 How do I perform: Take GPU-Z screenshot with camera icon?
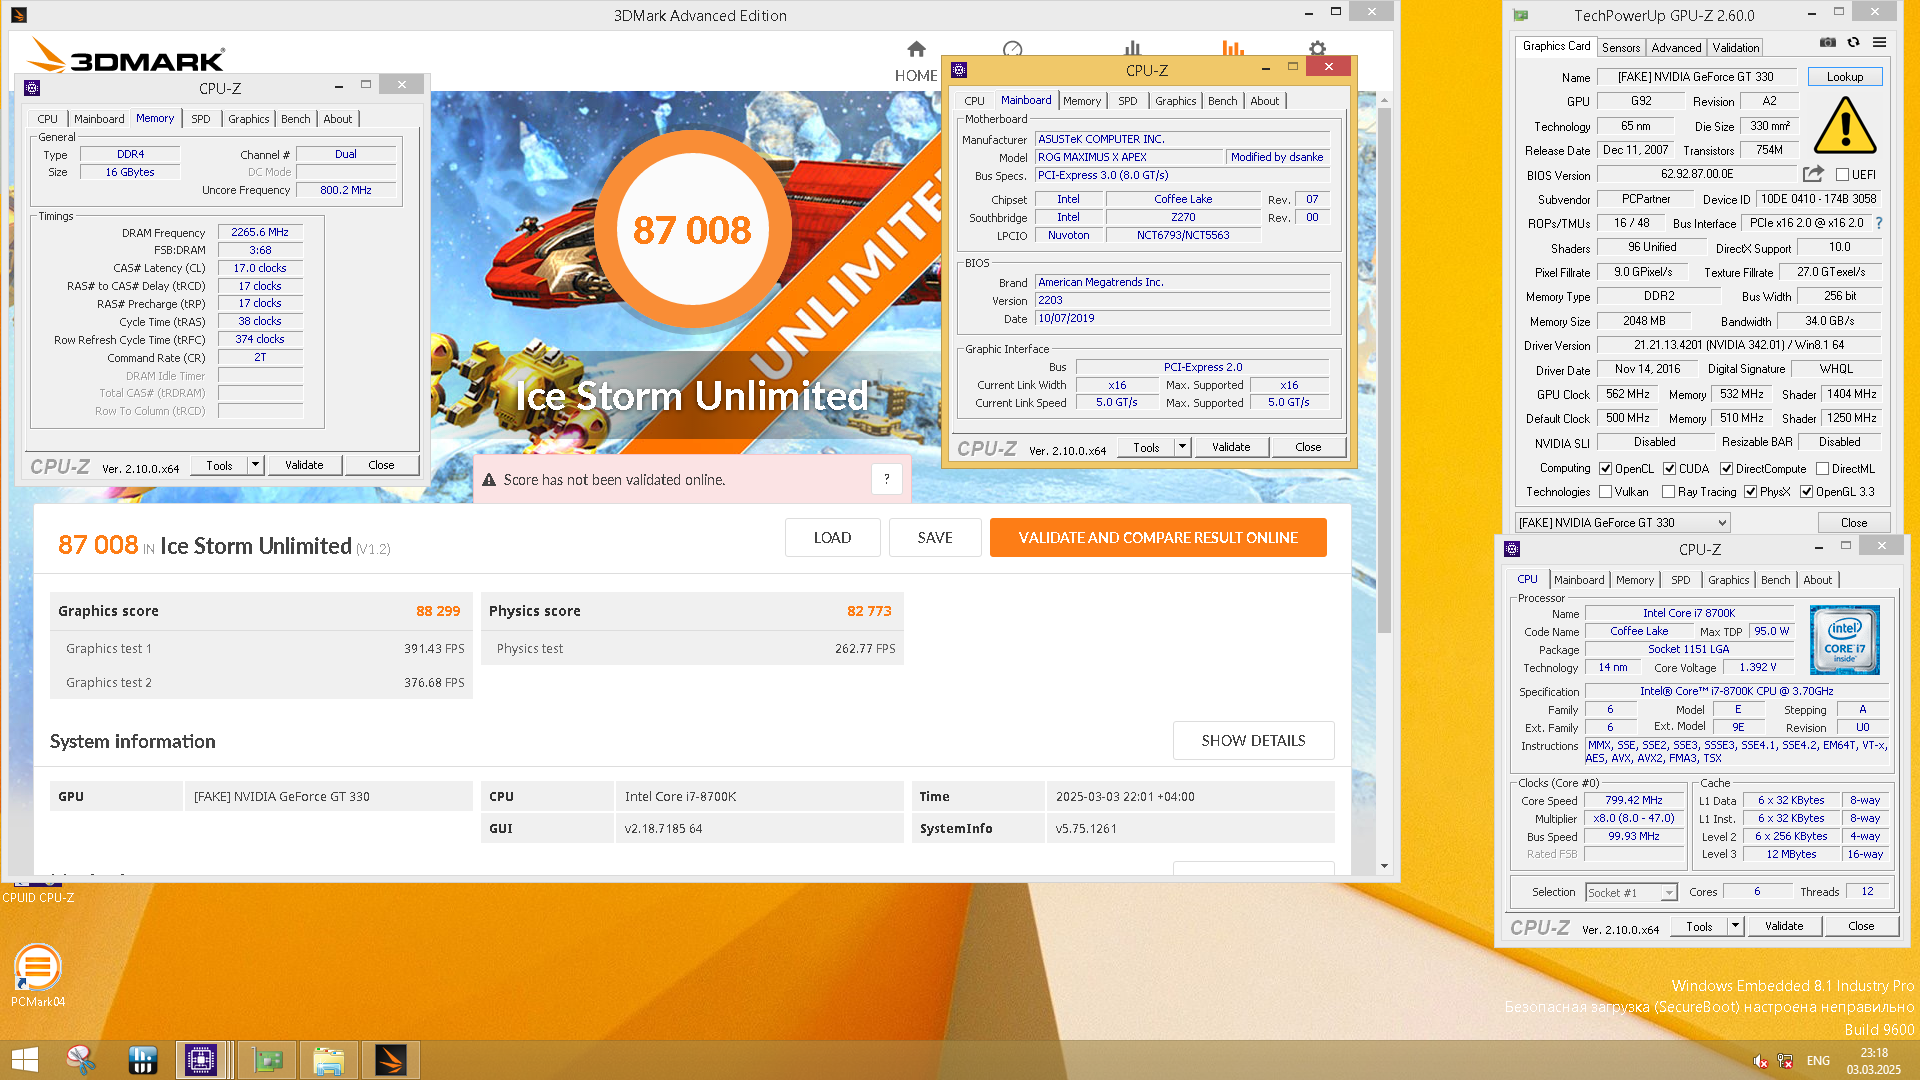(x=1827, y=42)
